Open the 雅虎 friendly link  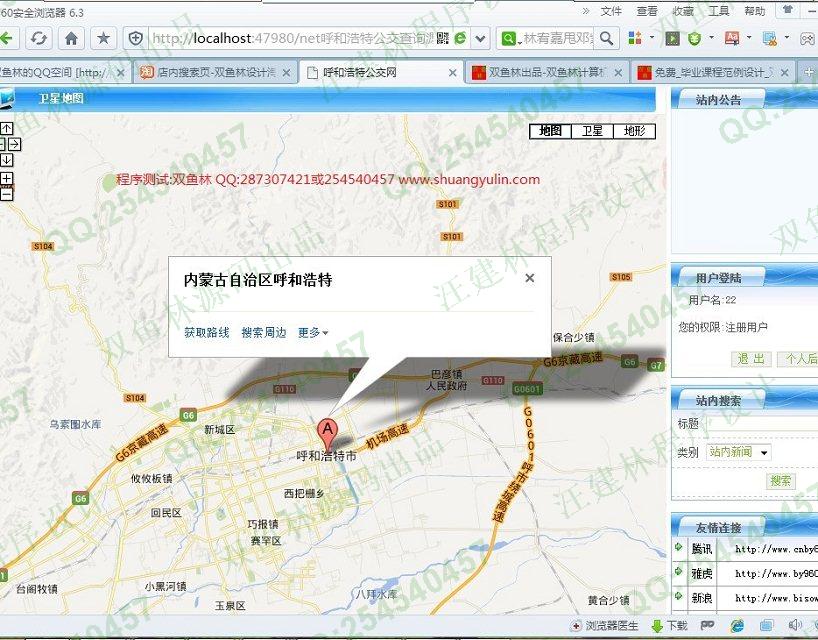point(702,574)
